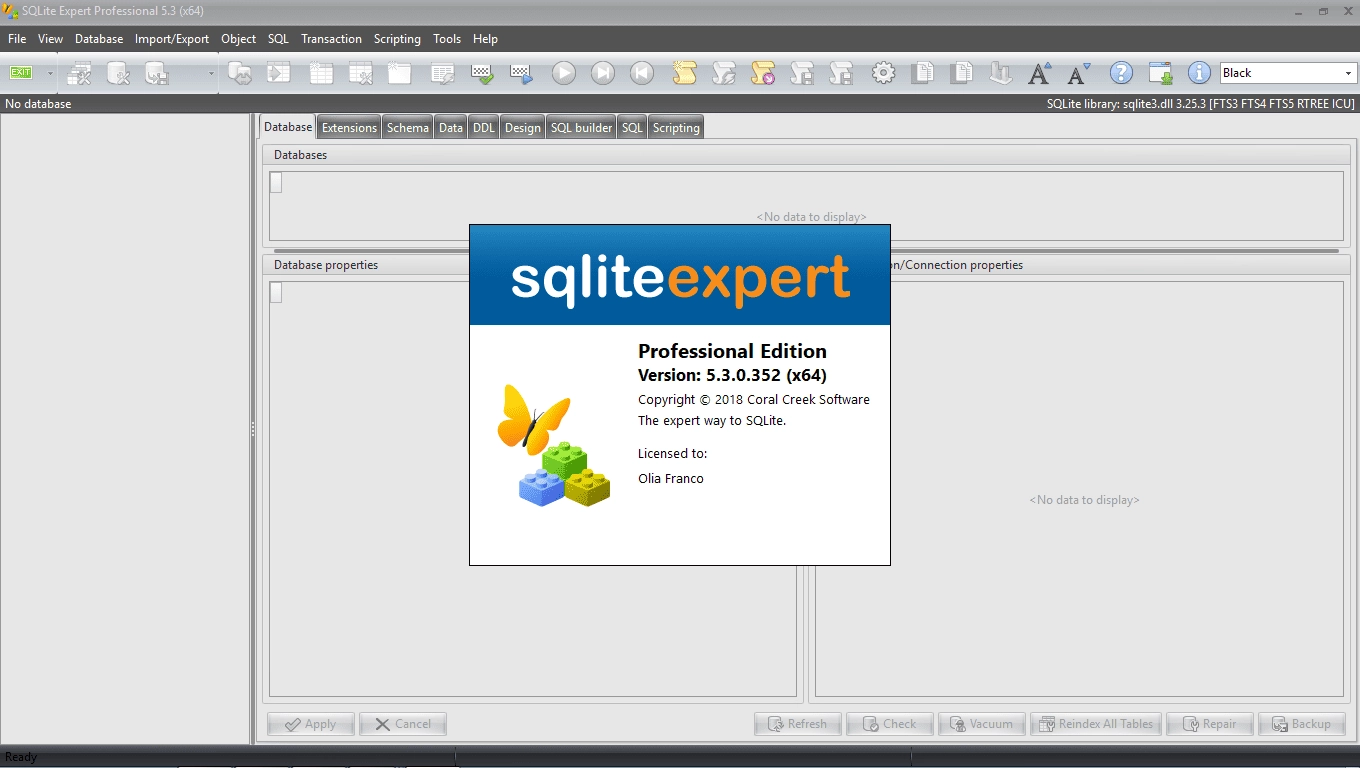Select the Database tab
The height and width of the screenshot is (768, 1360).
(288, 126)
